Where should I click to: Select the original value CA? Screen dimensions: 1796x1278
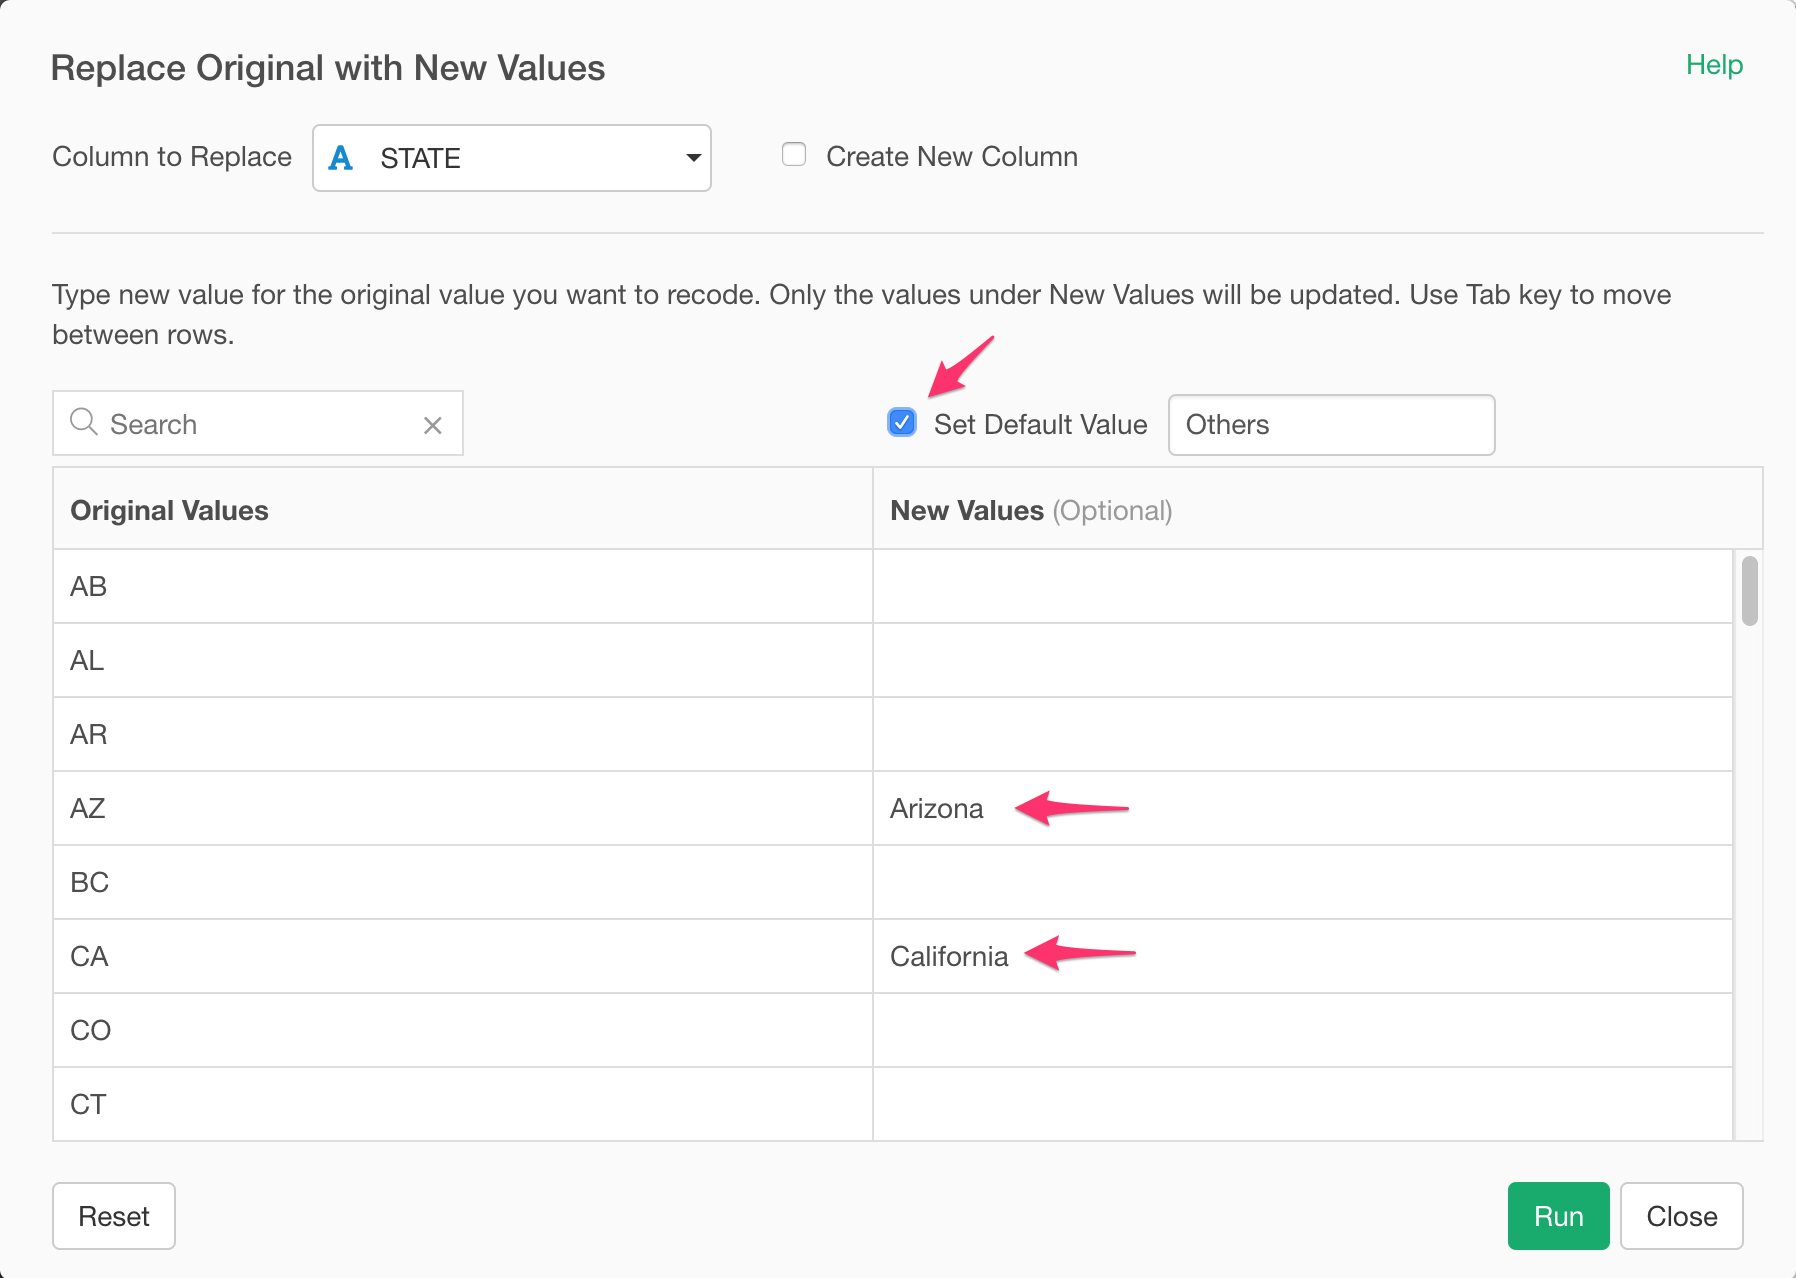click(x=463, y=956)
